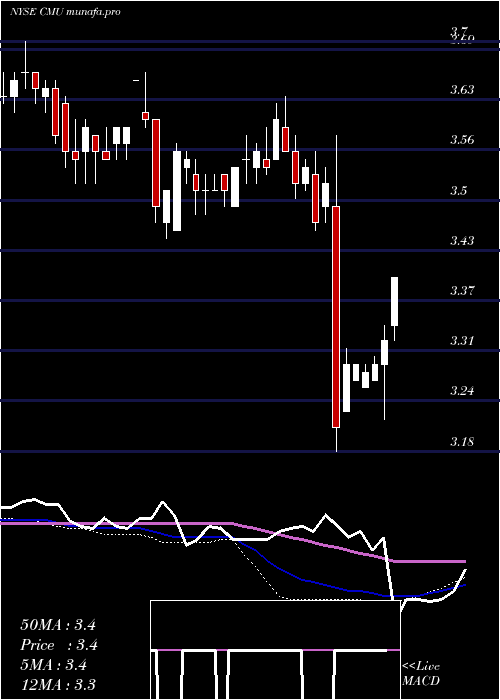This screenshot has height=700, width=500.
Task: Click the last white candlestick near 3.37
Action: [395, 301]
